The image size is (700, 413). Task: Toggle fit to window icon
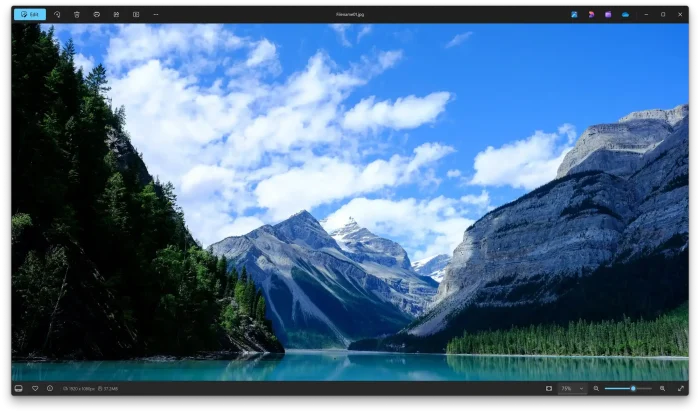tap(549, 388)
